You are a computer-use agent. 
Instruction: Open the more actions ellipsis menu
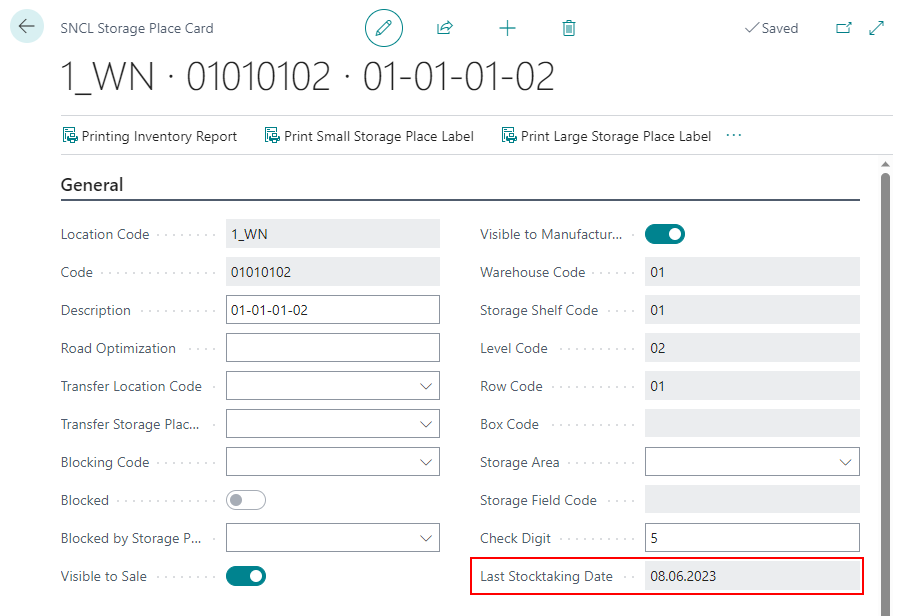[x=734, y=135]
